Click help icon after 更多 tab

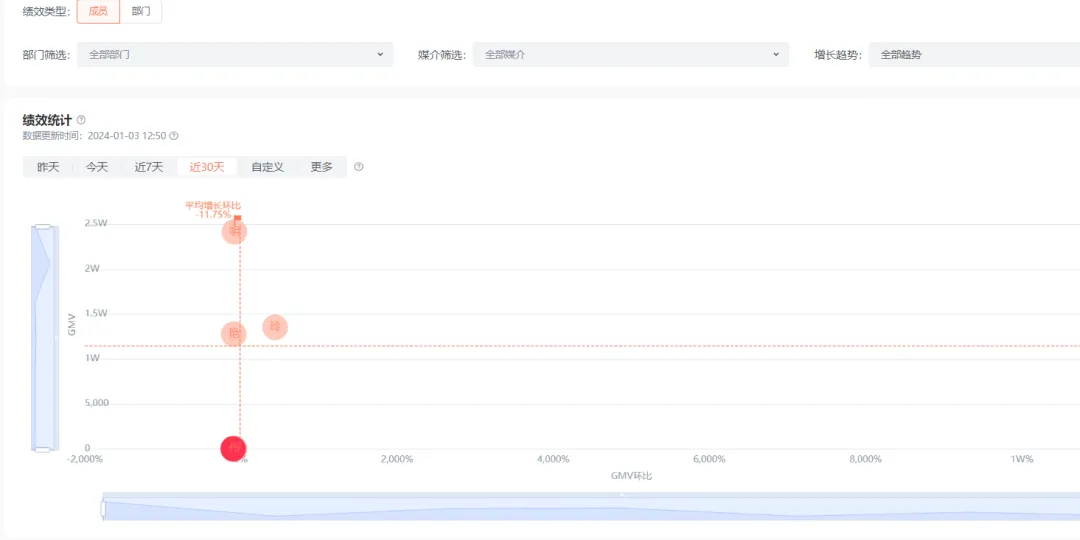[359, 167]
